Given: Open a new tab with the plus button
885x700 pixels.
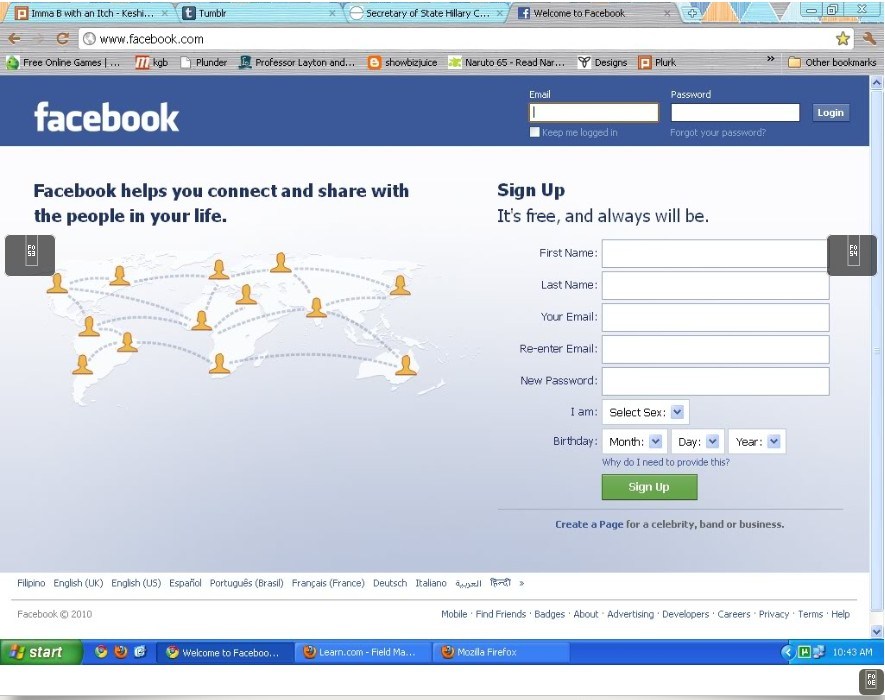Looking at the screenshot, I should tap(692, 14).
